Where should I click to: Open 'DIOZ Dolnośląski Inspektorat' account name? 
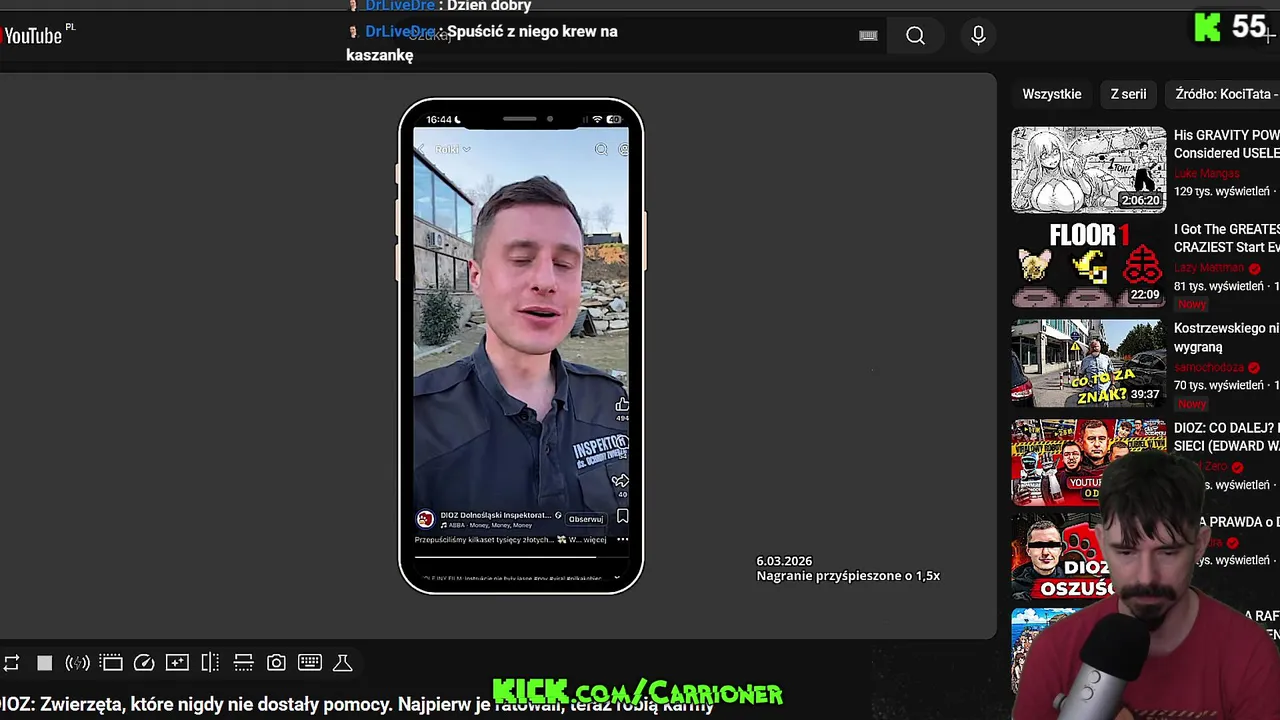pyautogui.click(x=497, y=515)
